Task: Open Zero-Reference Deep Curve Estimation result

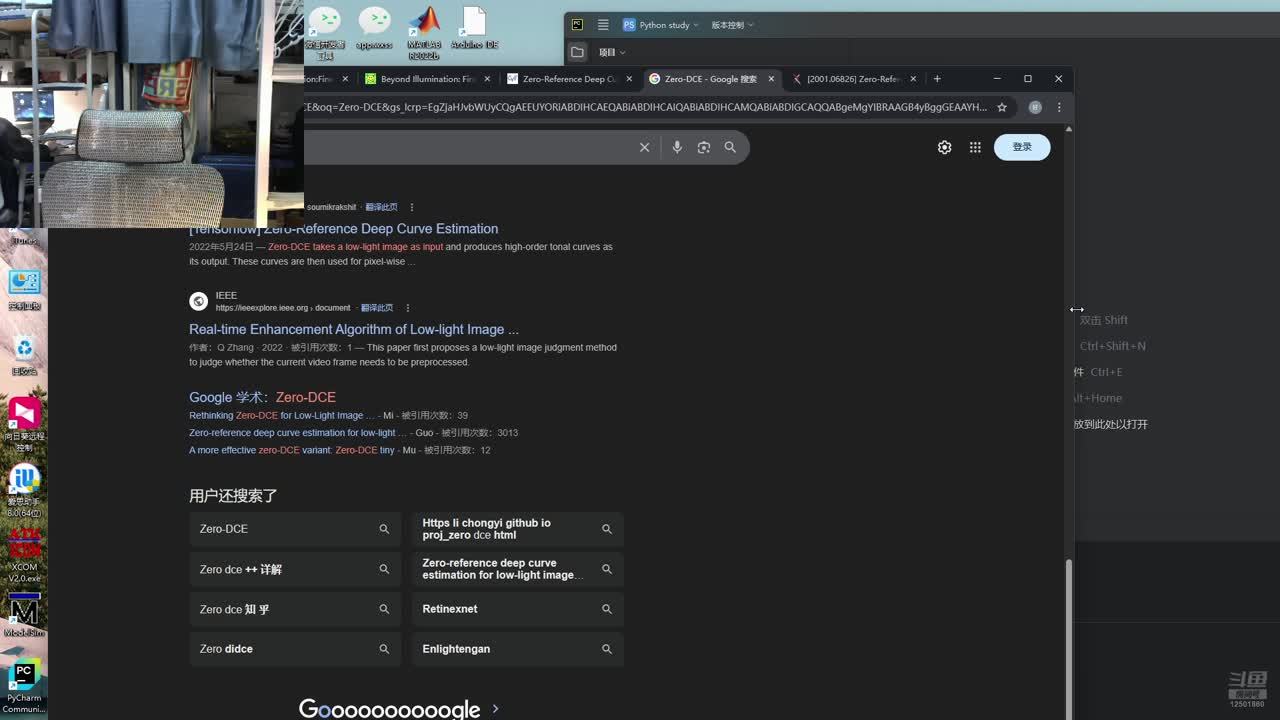Action: click(344, 229)
